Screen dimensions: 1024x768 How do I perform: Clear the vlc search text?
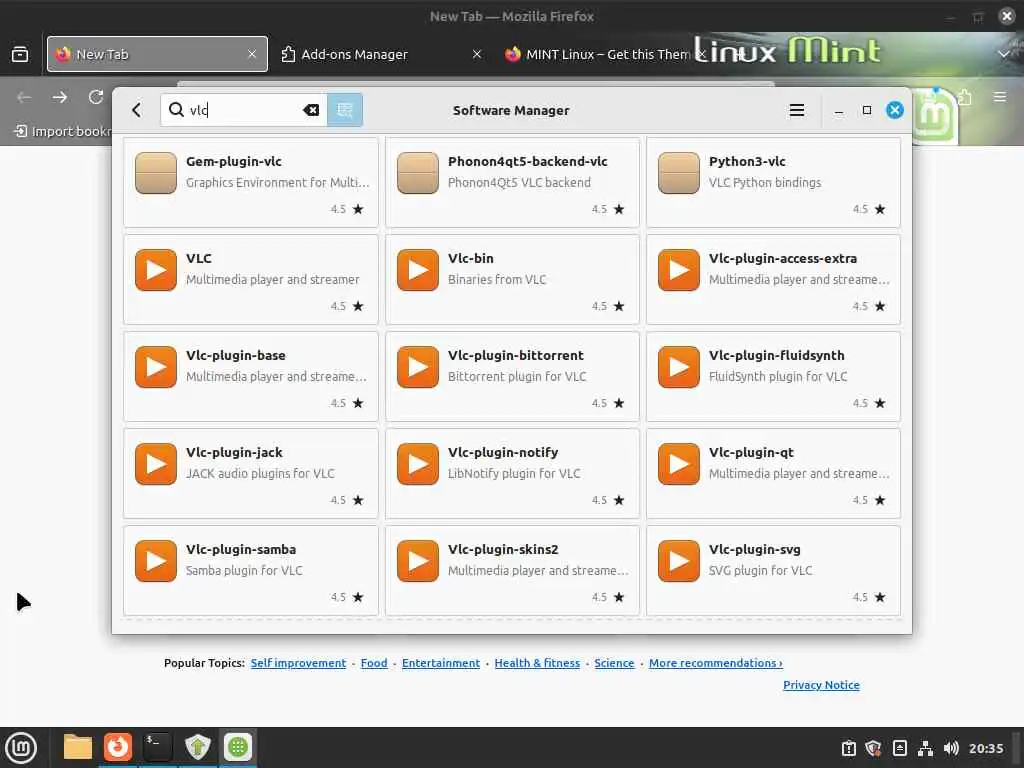tap(311, 110)
